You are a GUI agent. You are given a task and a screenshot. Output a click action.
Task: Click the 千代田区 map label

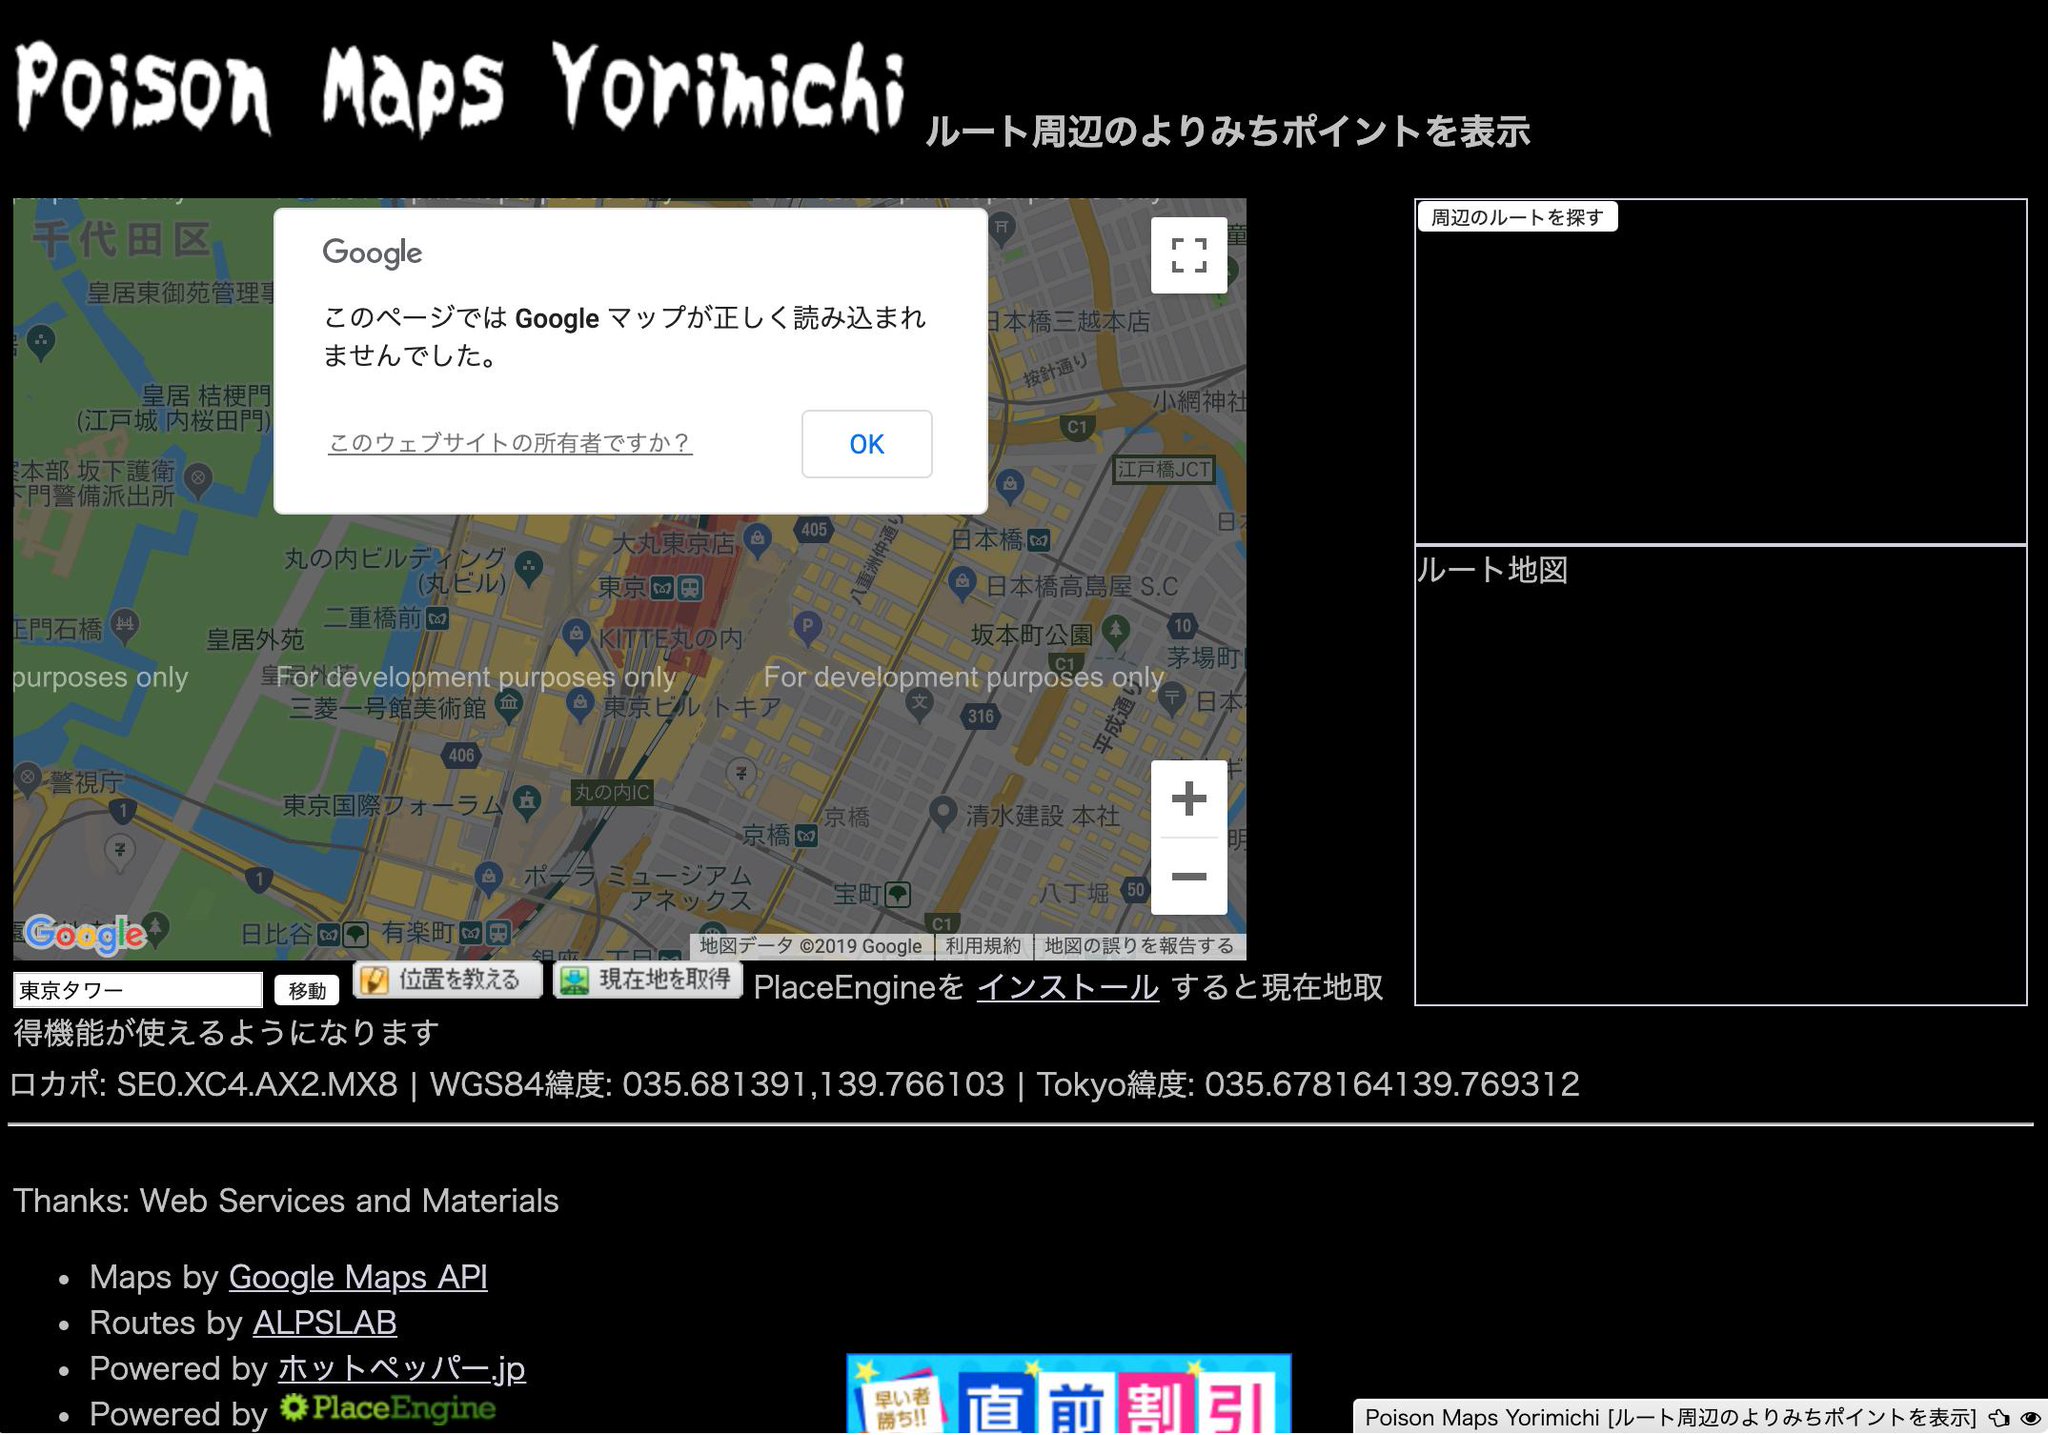click(x=122, y=240)
